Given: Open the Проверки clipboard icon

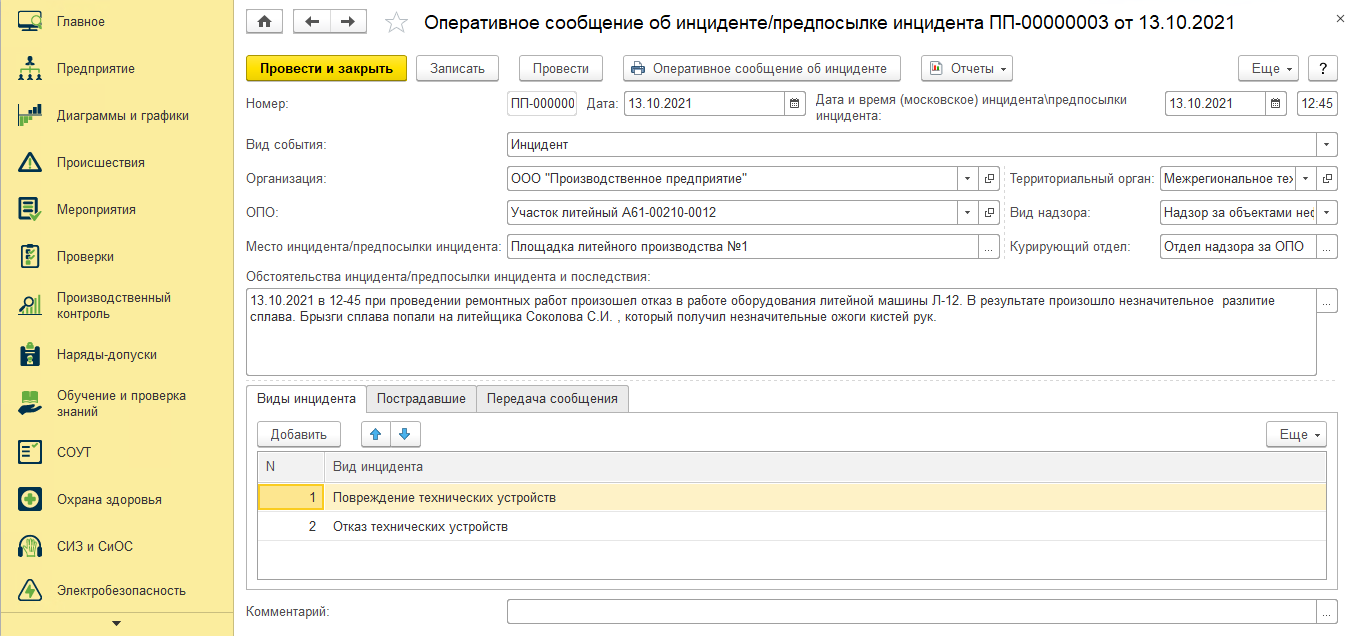Looking at the screenshot, I should click(30, 256).
